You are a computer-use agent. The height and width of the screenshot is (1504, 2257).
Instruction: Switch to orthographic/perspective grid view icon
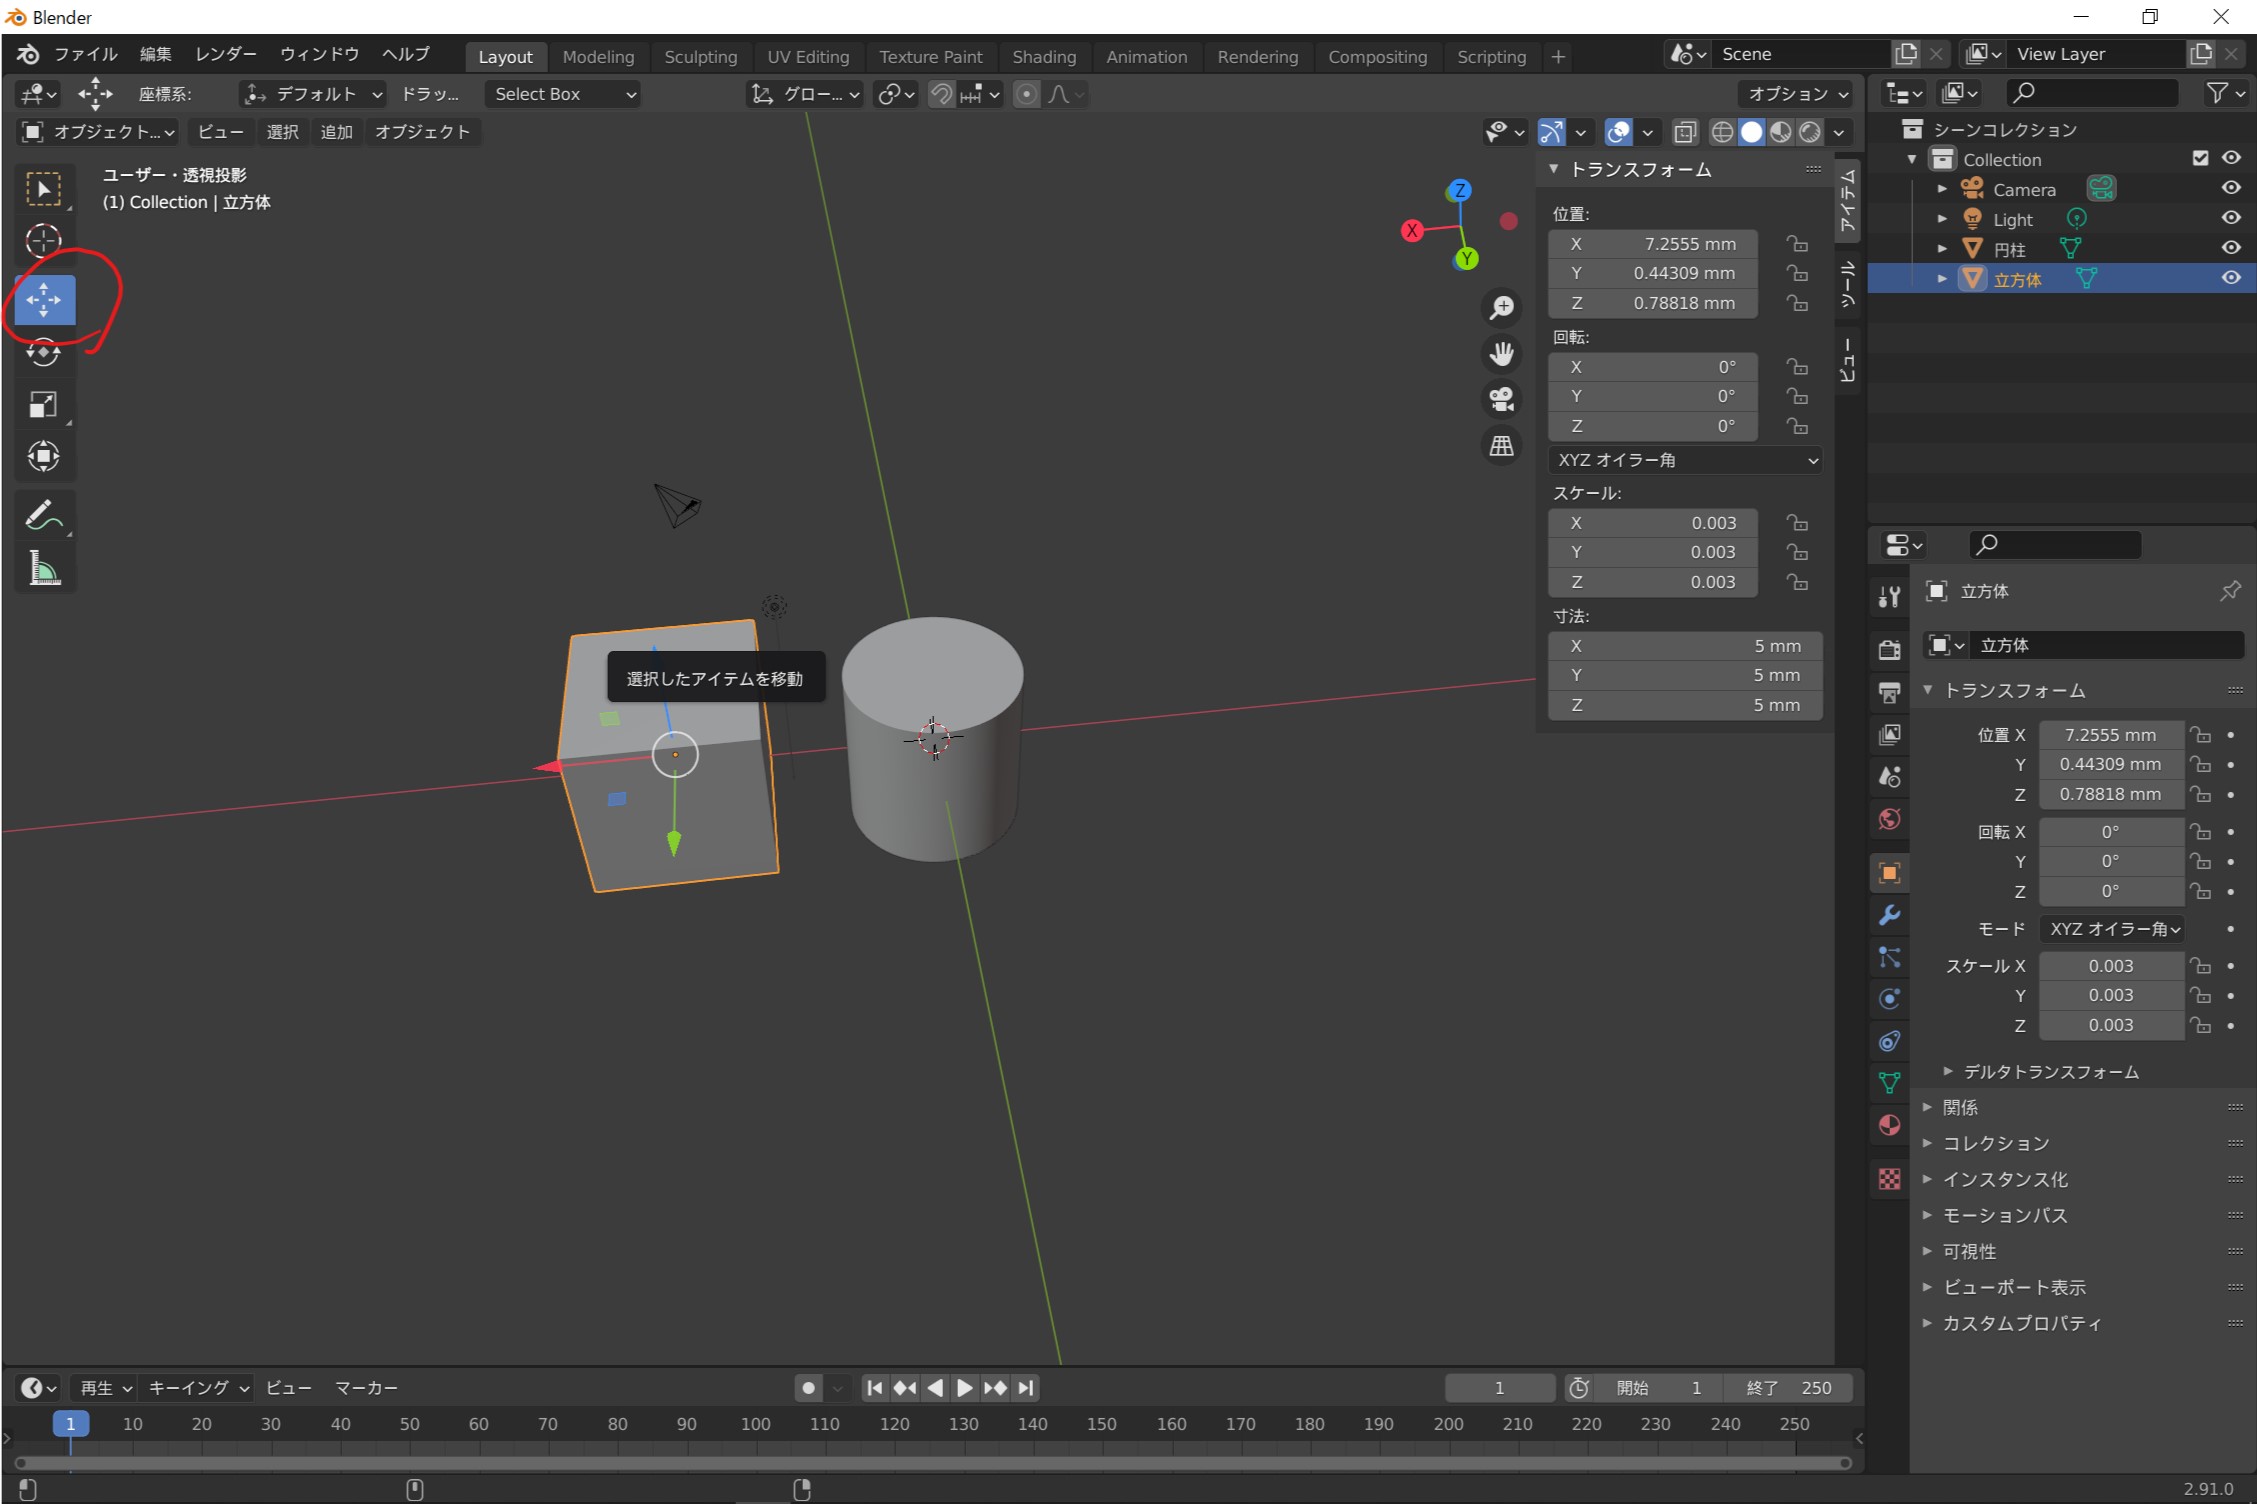tap(1501, 446)
